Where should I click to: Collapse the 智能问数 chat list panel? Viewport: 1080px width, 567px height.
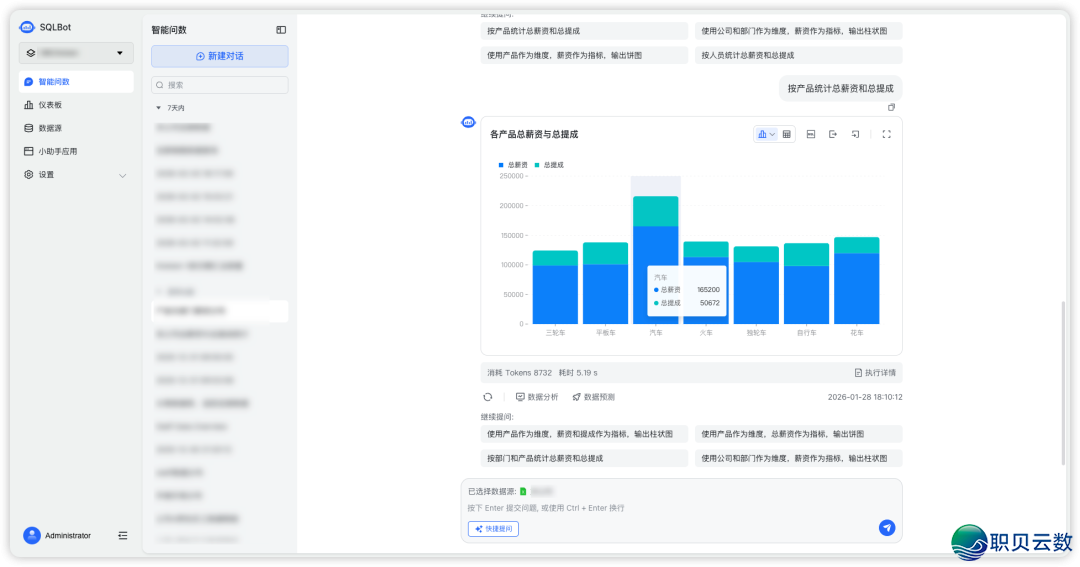[281, 30]
